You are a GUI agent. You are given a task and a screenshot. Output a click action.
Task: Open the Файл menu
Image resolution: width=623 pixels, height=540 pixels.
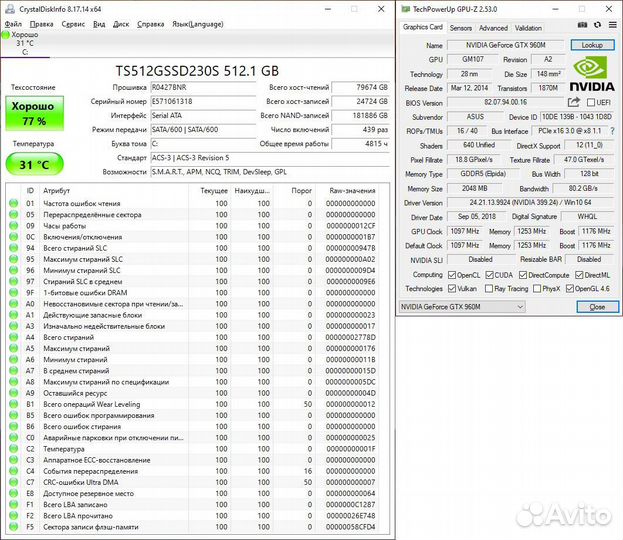13,24
